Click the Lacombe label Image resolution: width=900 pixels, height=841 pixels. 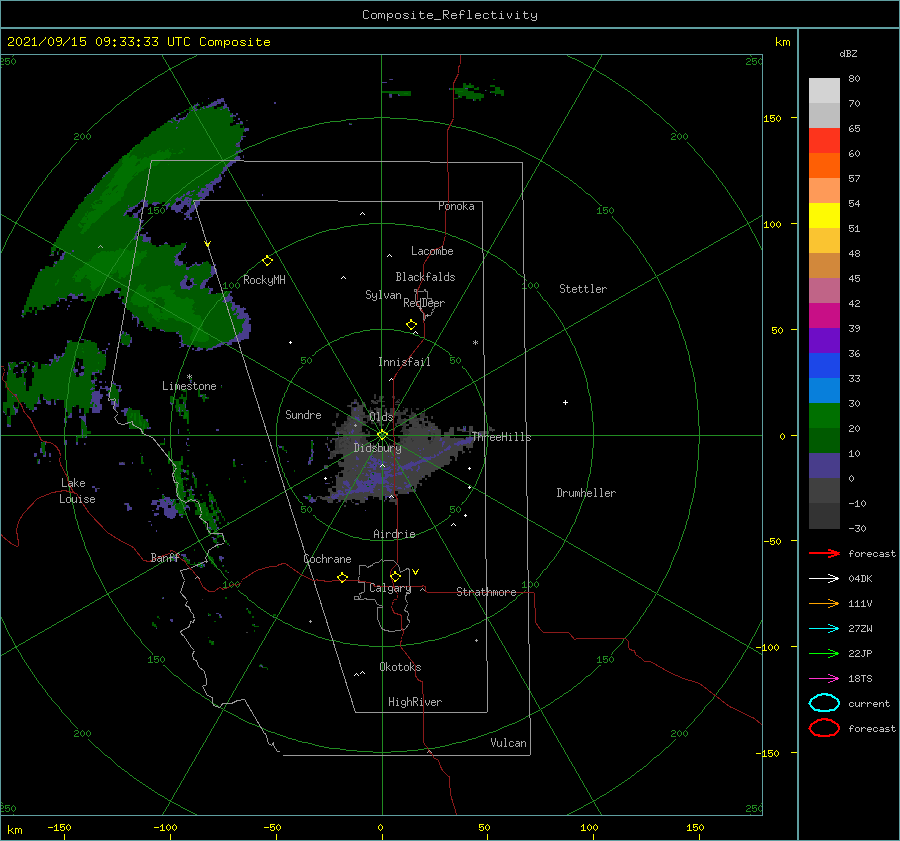[x=432, y=251]
